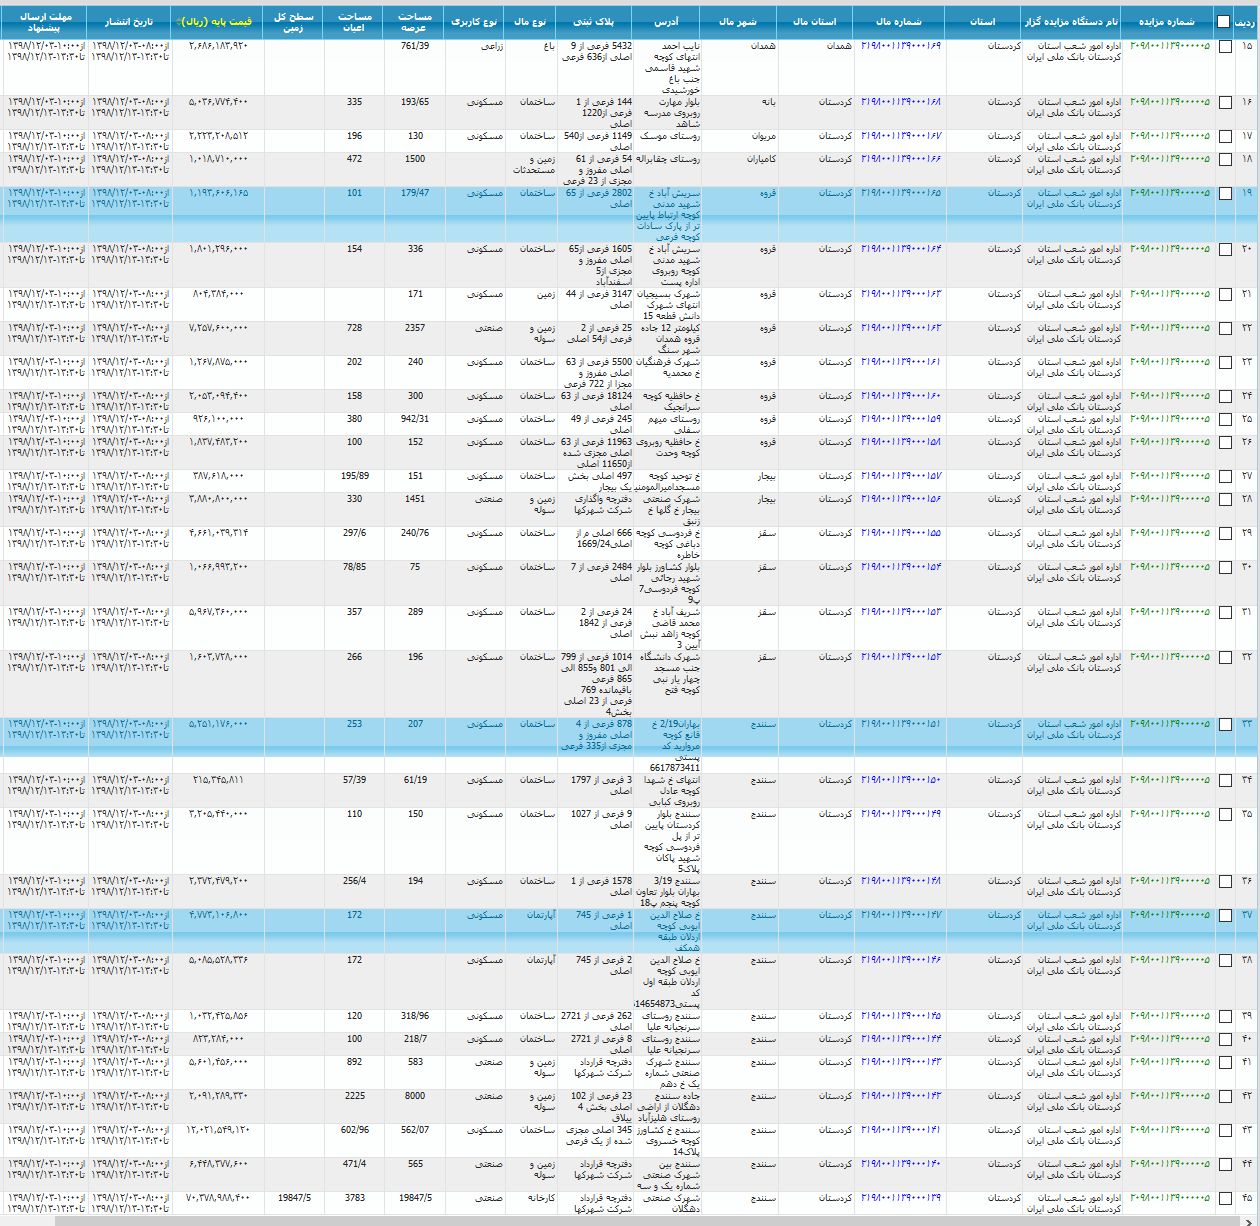Click the مهلت ارسال پیشنهاد column header

[45, 21]
